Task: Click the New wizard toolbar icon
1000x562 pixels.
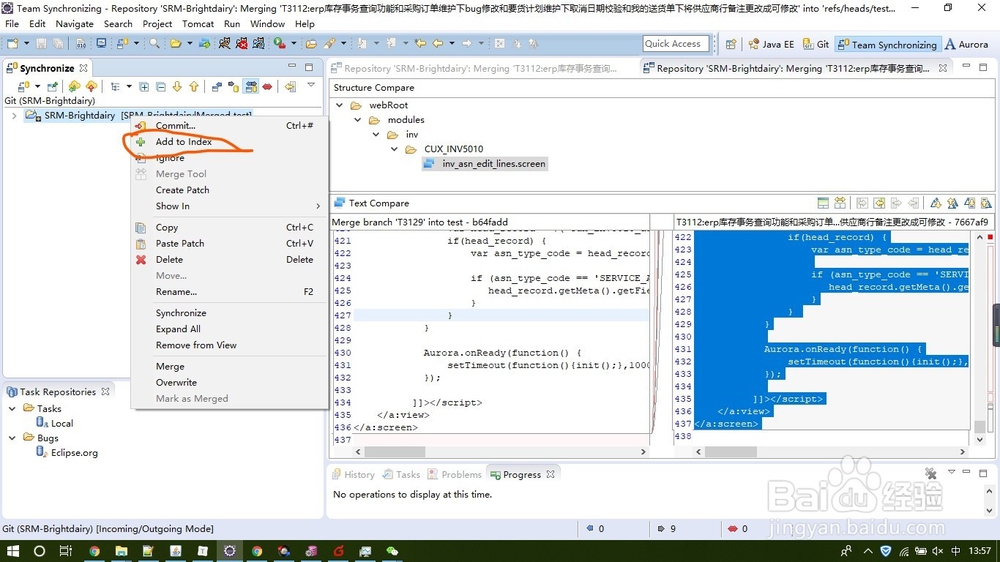Action: (12, 43)
